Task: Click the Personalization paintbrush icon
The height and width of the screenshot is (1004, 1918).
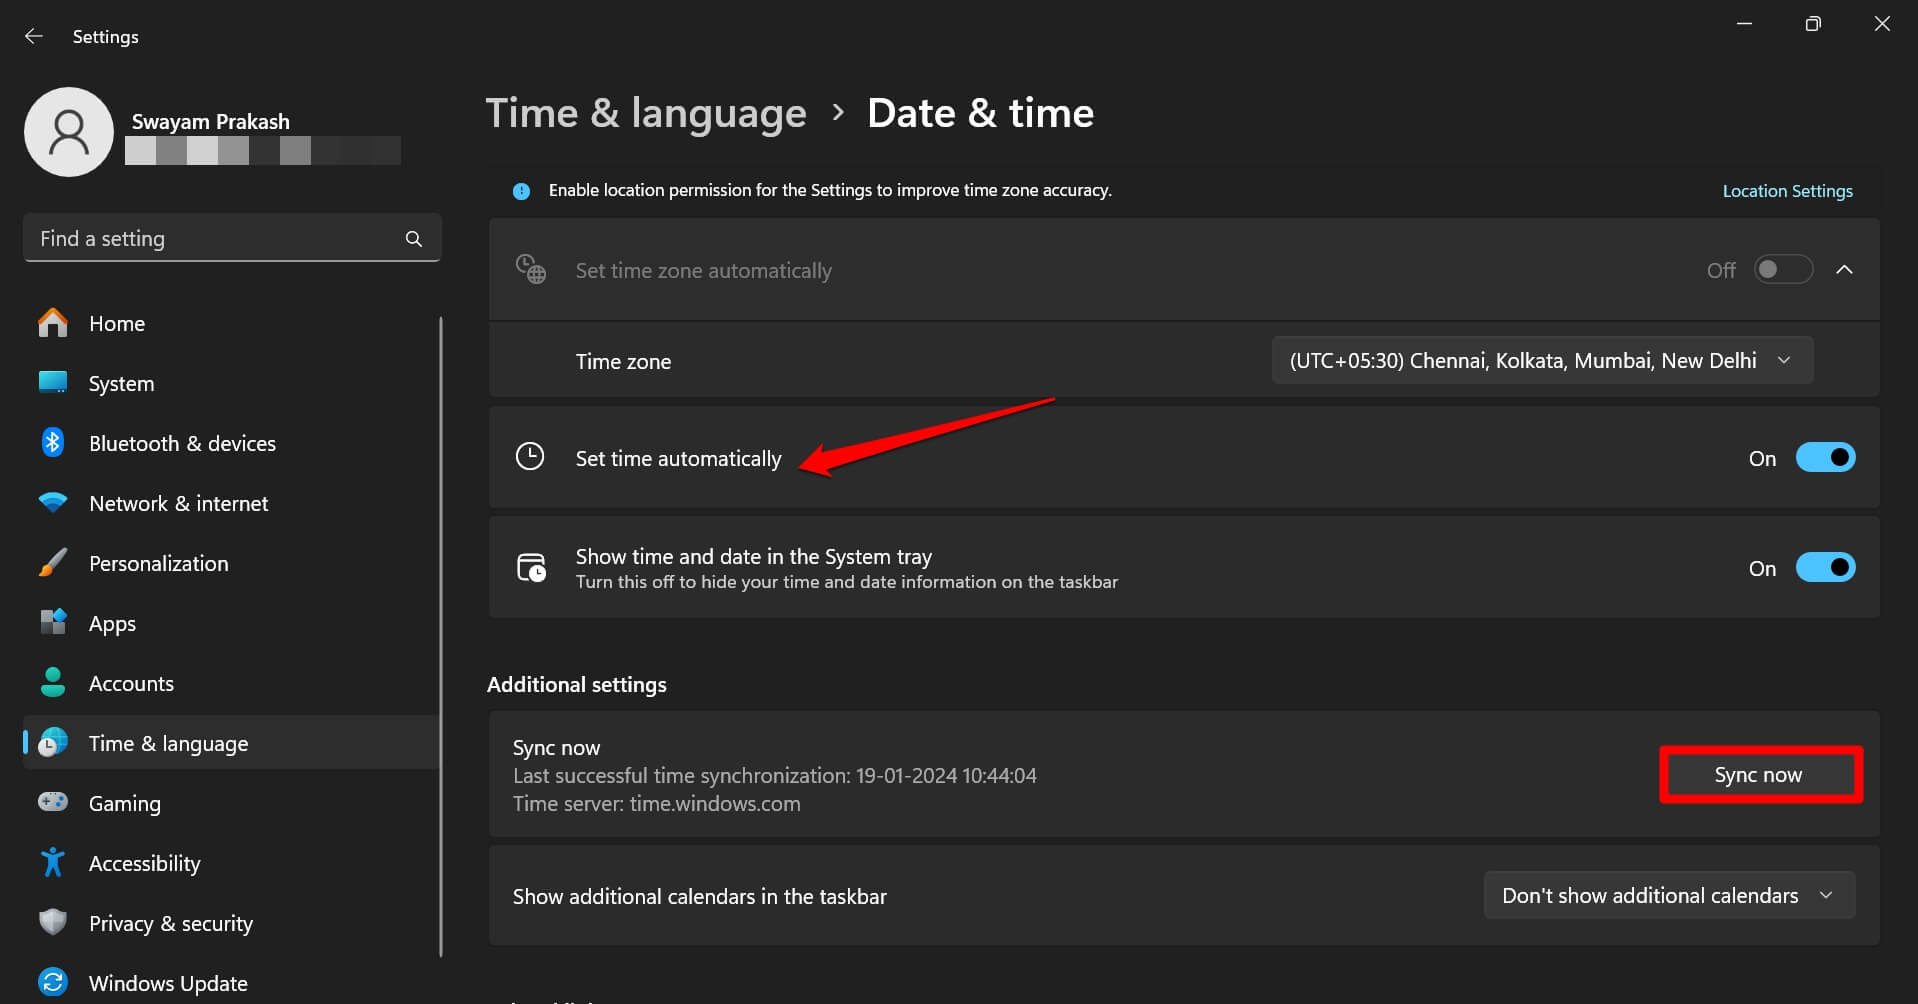Action: (x=53, y=563)
